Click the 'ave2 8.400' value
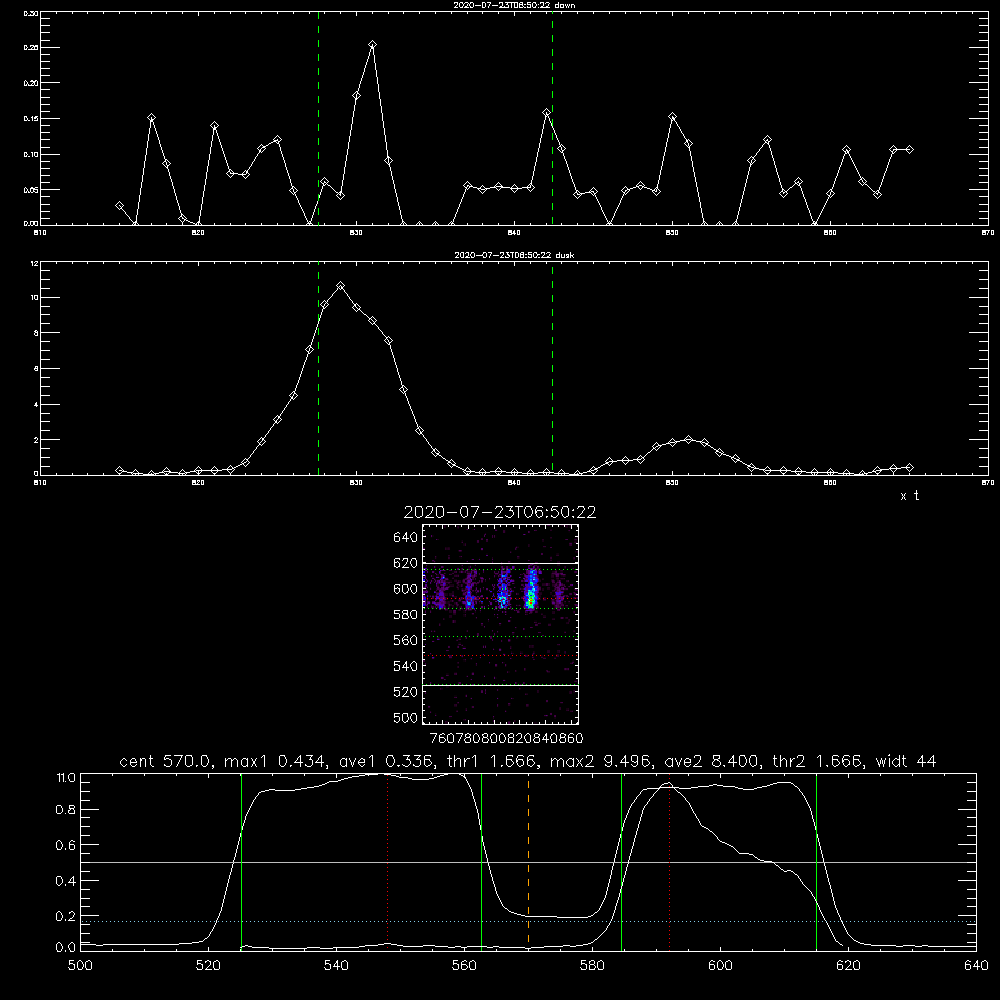This screenshot has height=1000, width=1000. (x=712, y=761)
